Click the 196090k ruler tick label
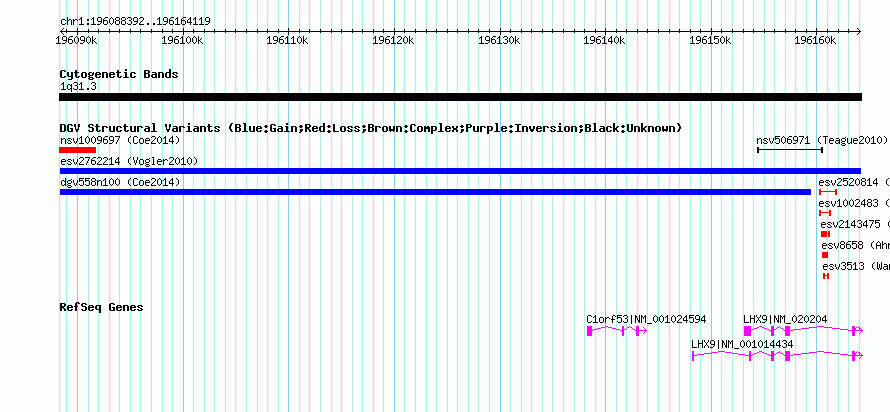 click(76, 41)
